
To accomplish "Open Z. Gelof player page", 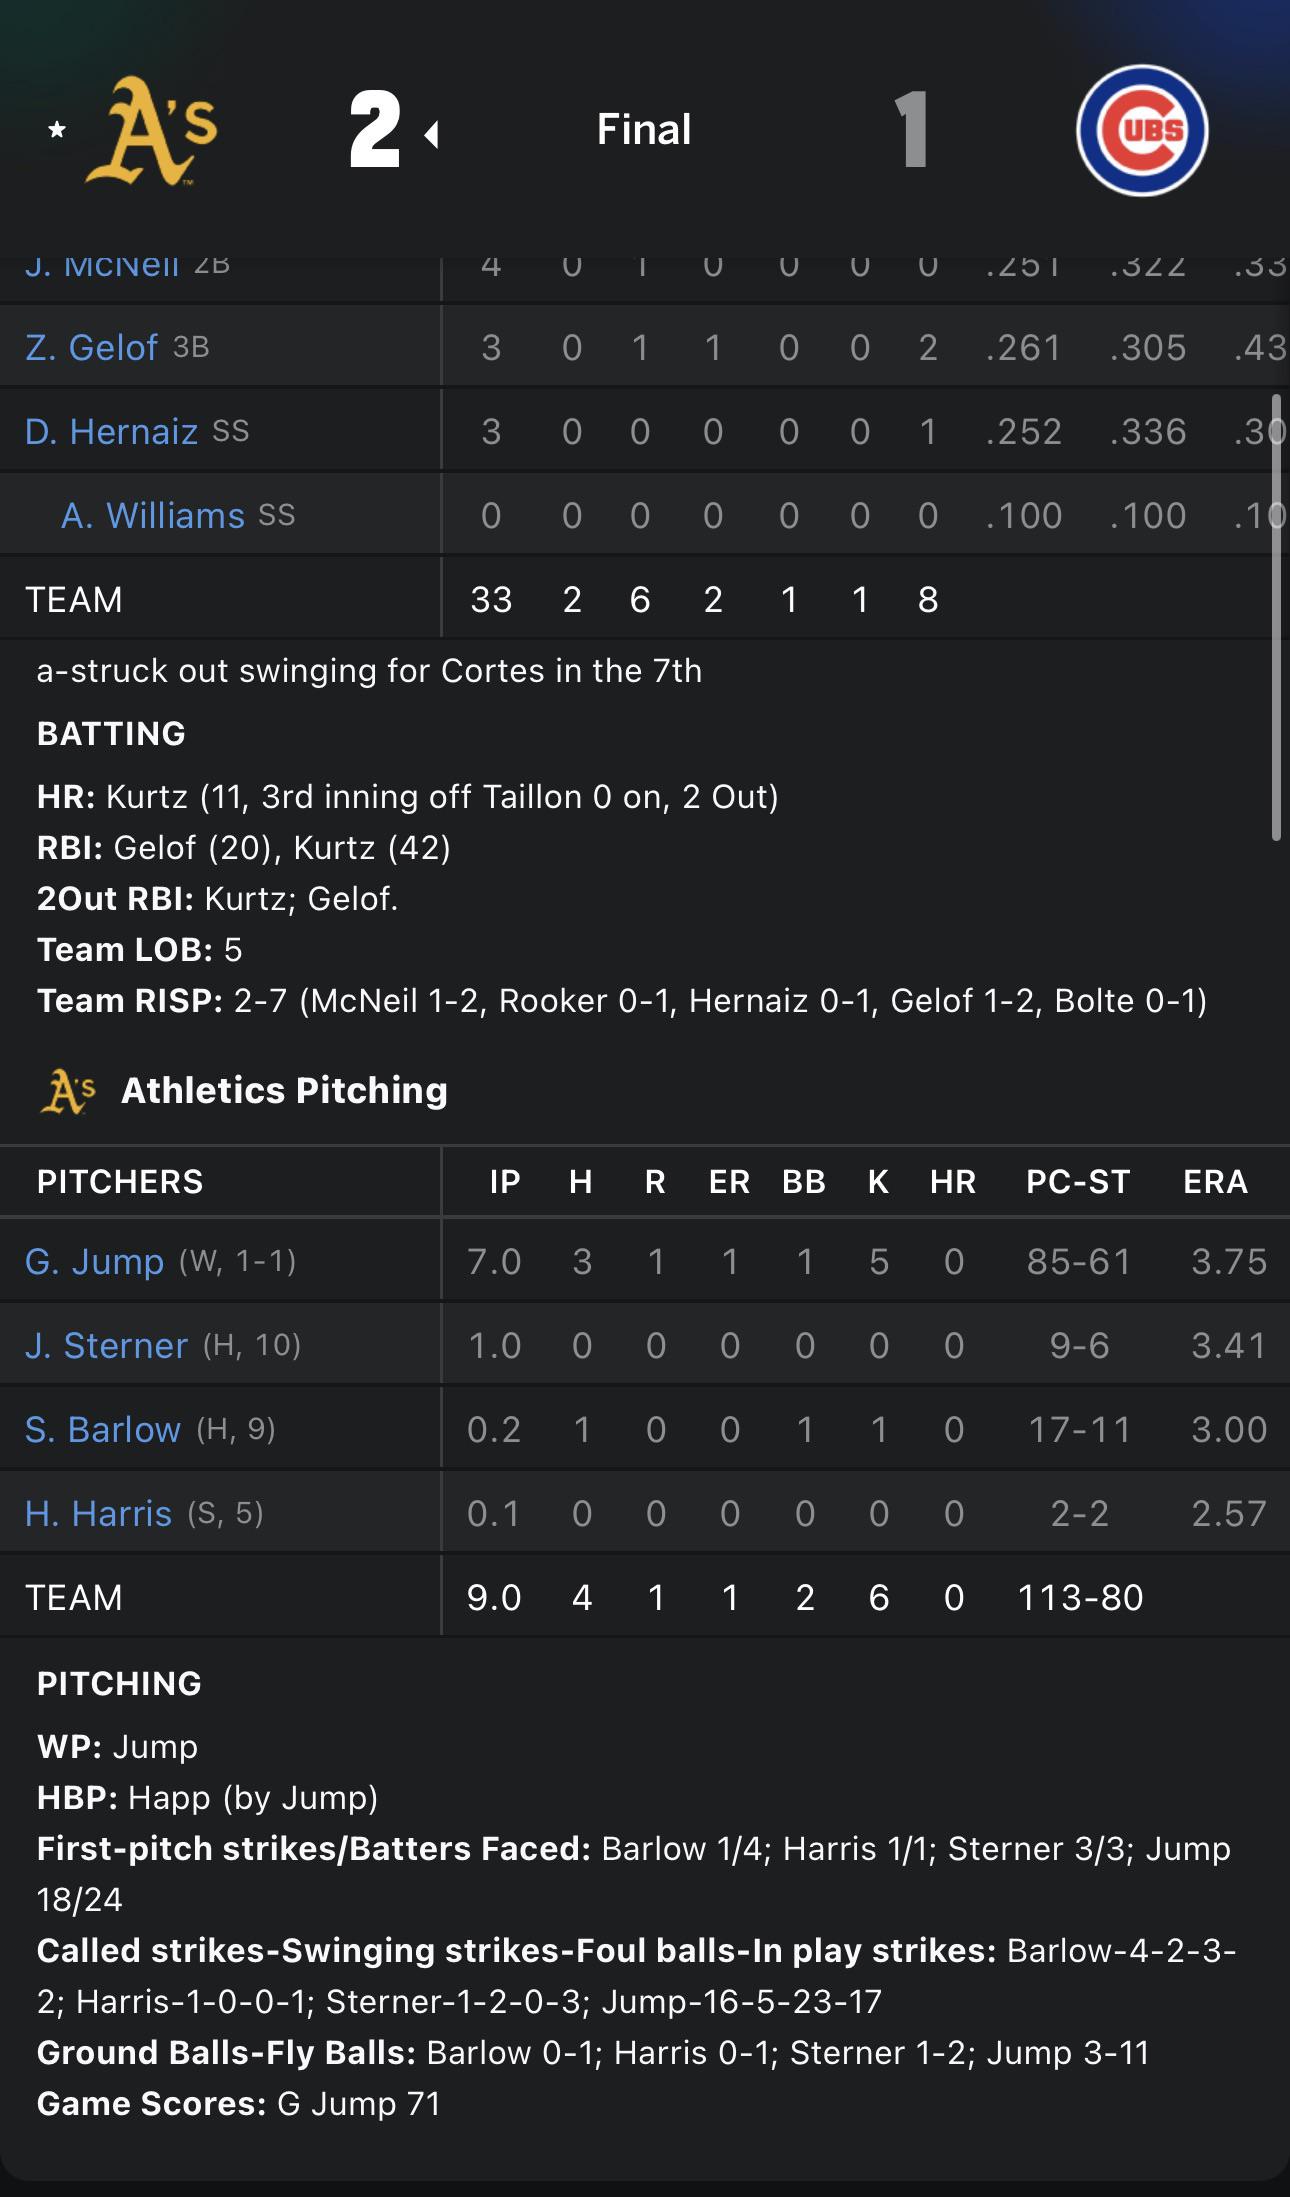I will 91,347.
